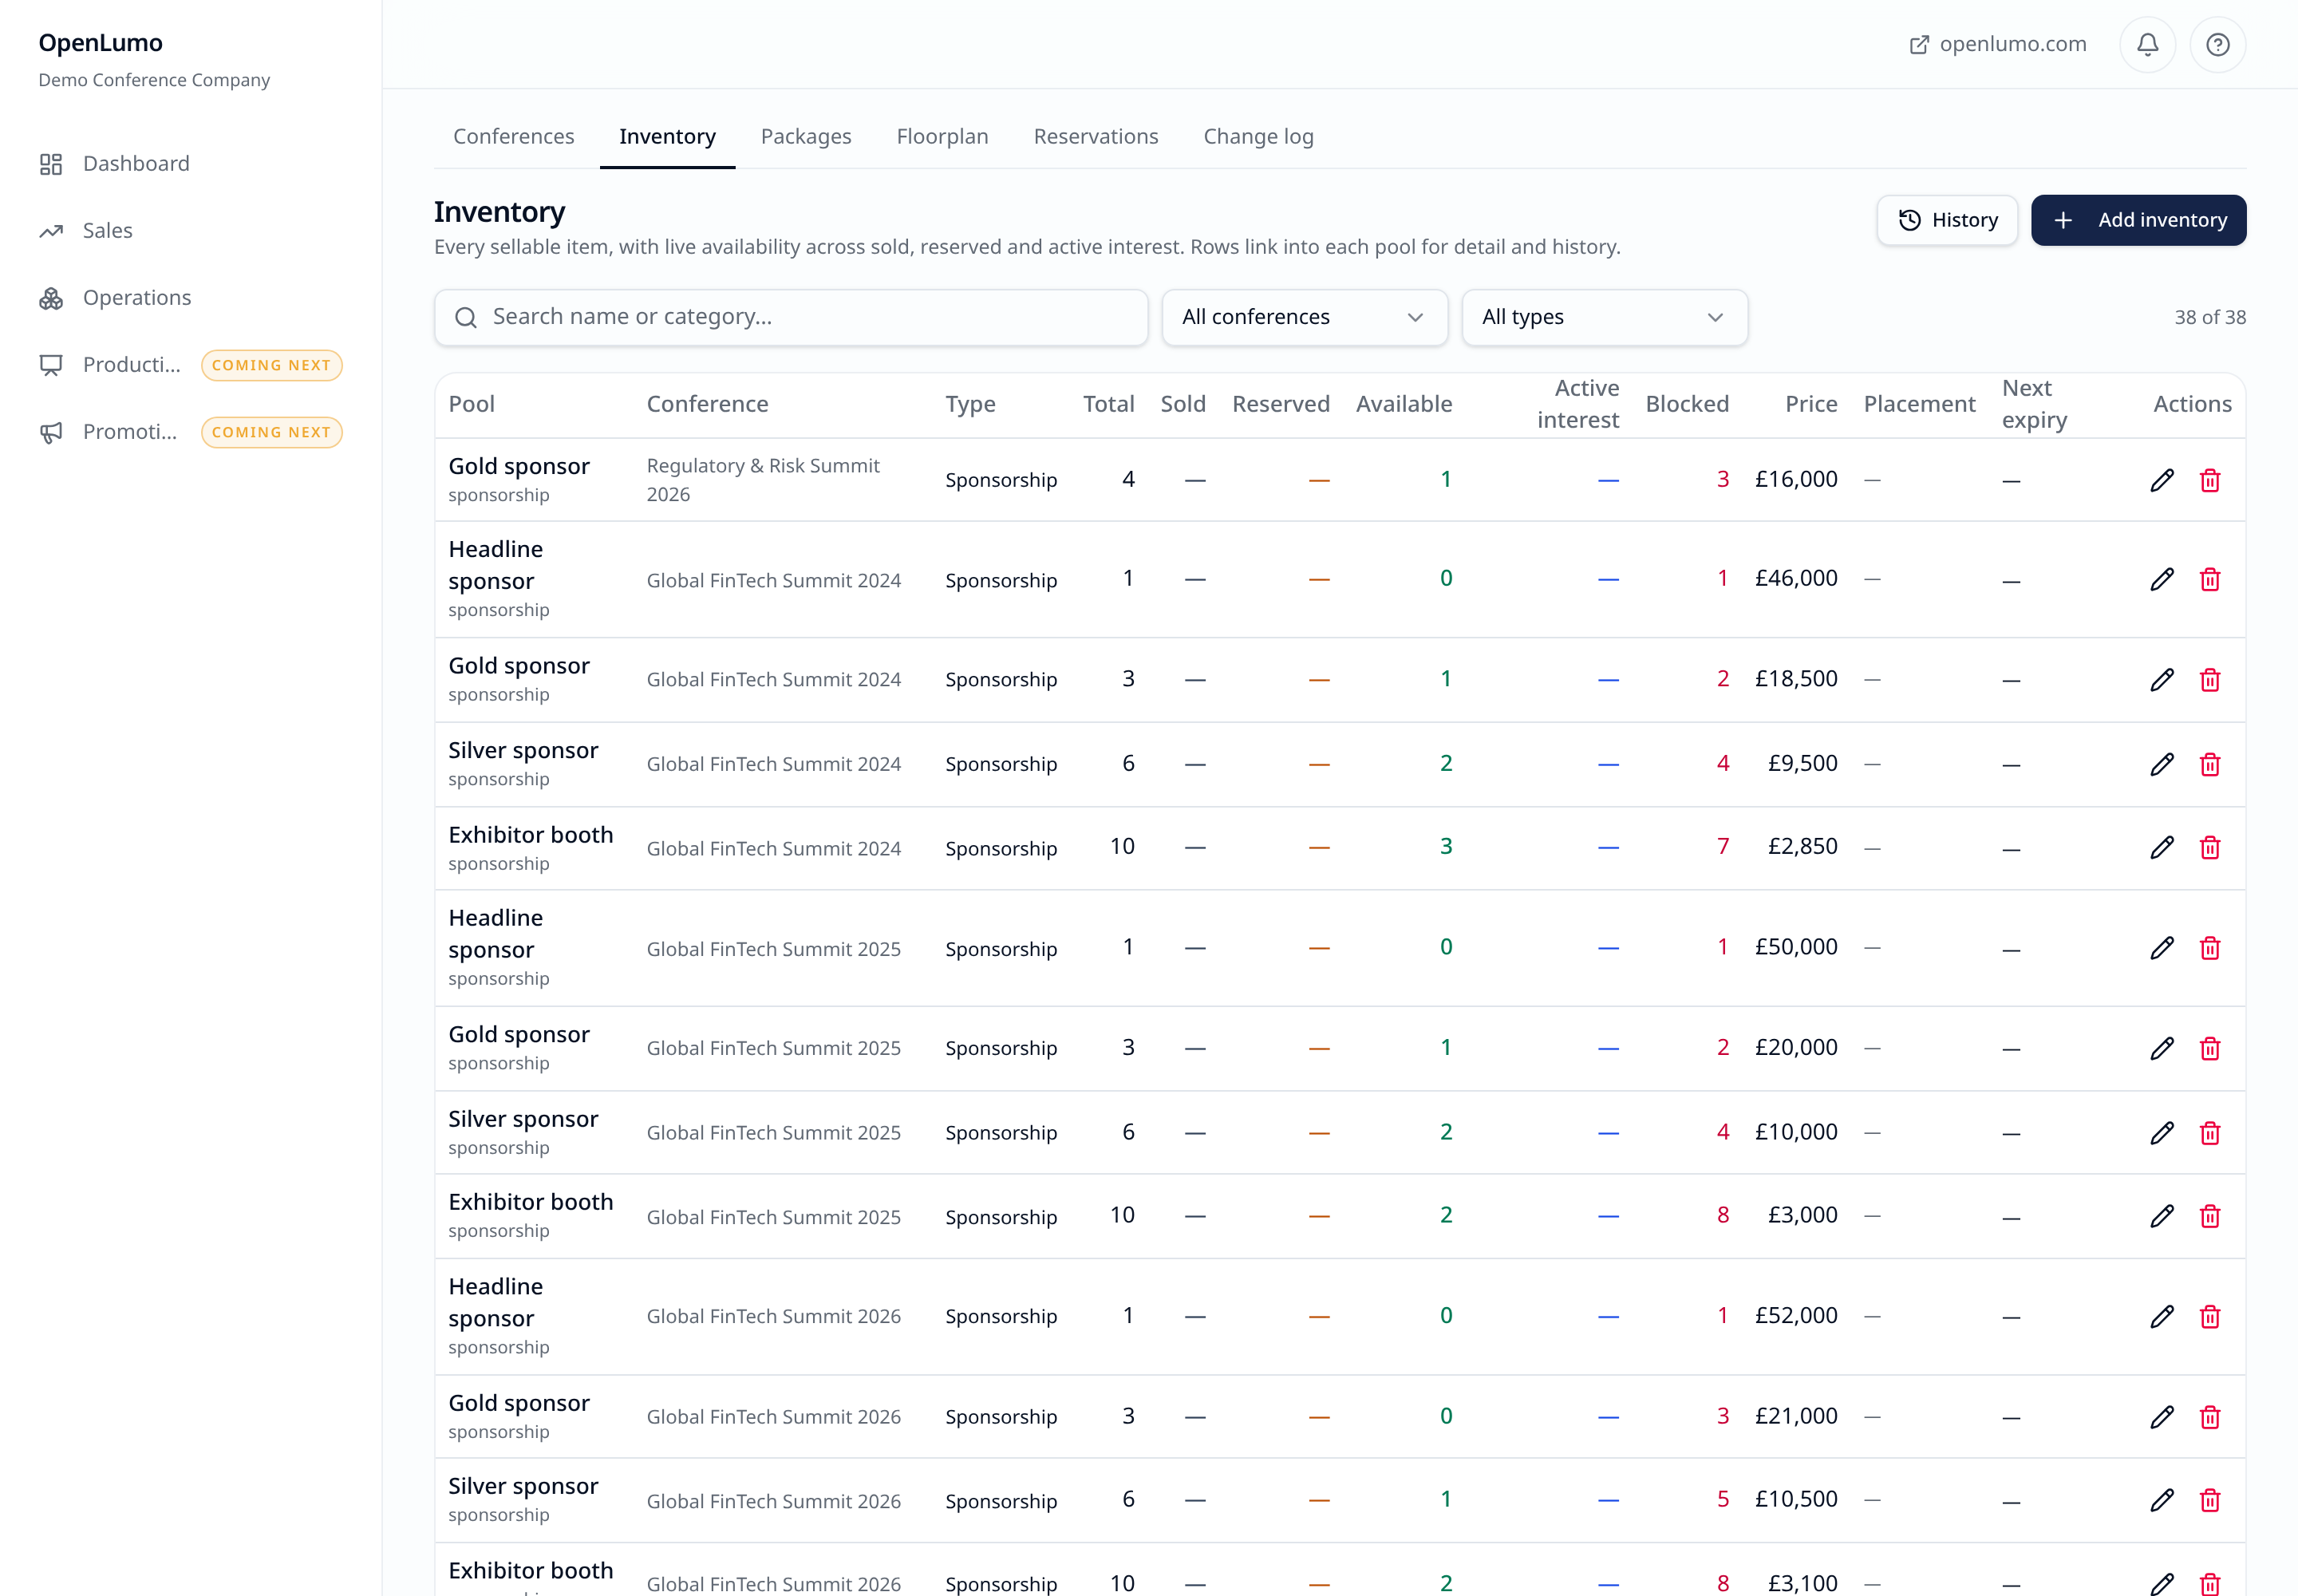Screen dimensions: 2298x1596
Task: Open the Change log tab
Action: point(1258,137)
